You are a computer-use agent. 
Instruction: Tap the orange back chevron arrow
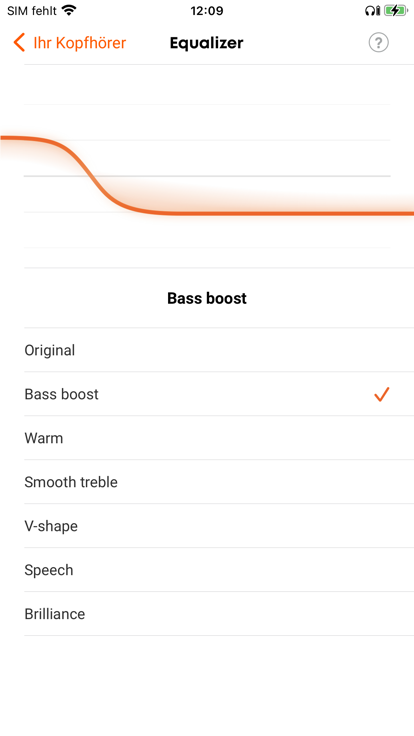coord(19,43)
